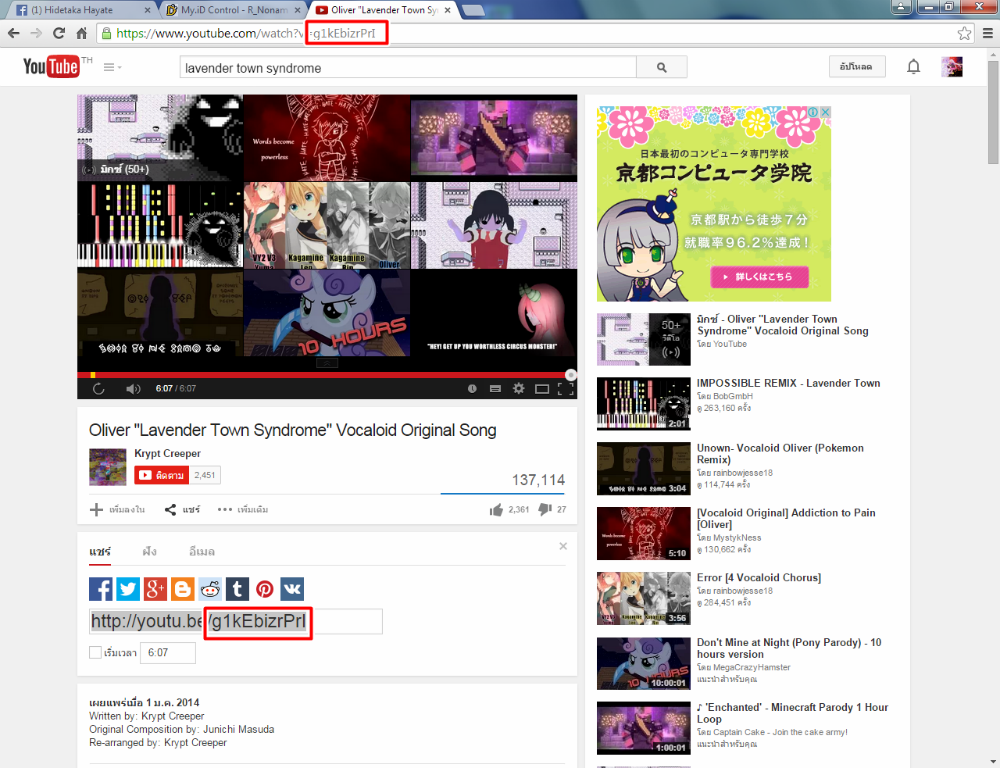Click the YouTube search box

[408, 67]
